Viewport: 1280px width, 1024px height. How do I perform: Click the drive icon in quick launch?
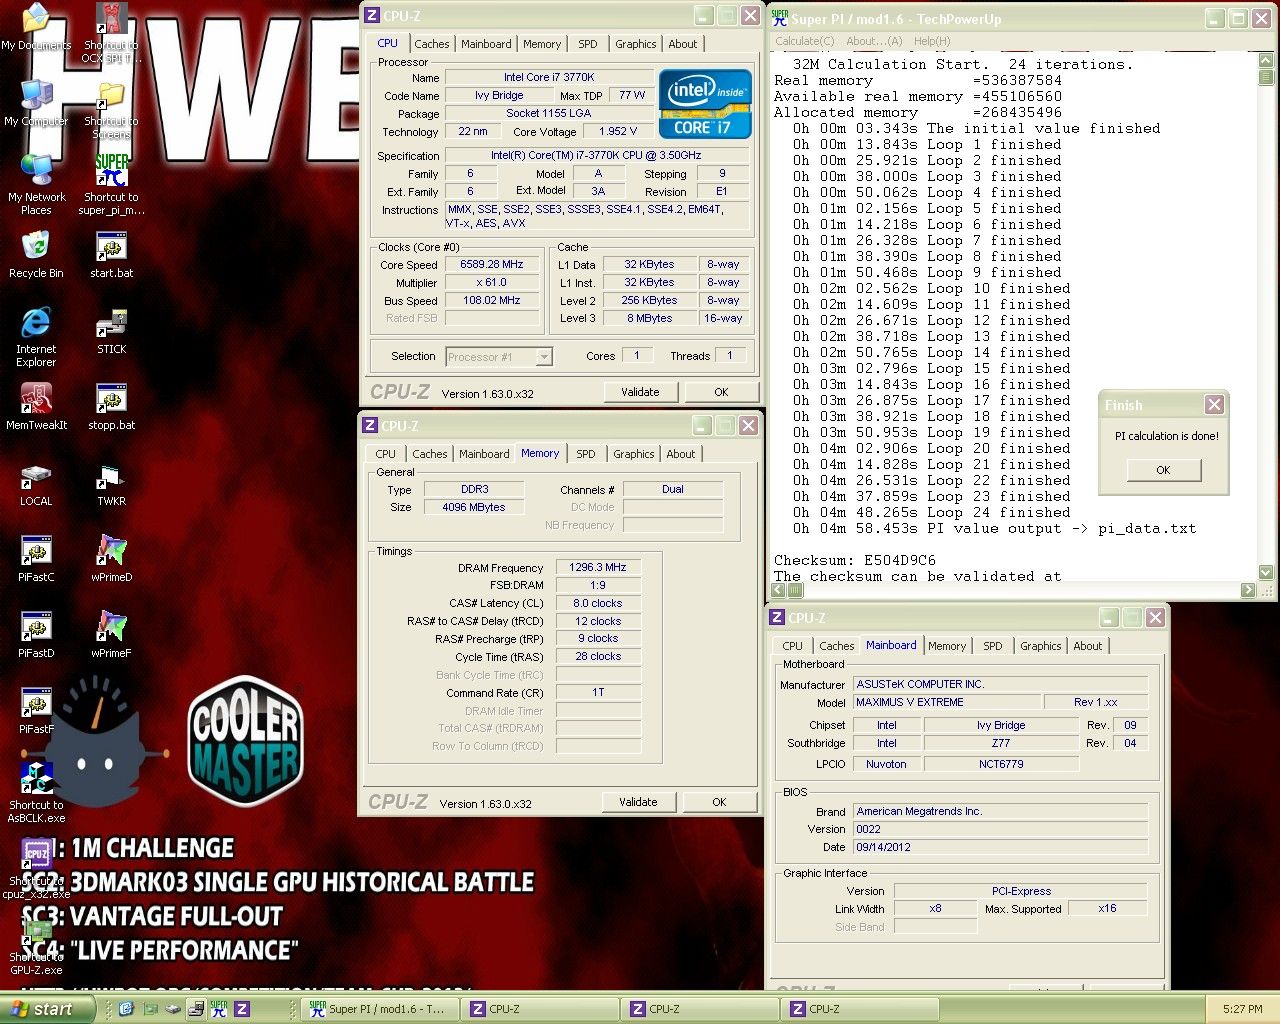(173, 1009)
